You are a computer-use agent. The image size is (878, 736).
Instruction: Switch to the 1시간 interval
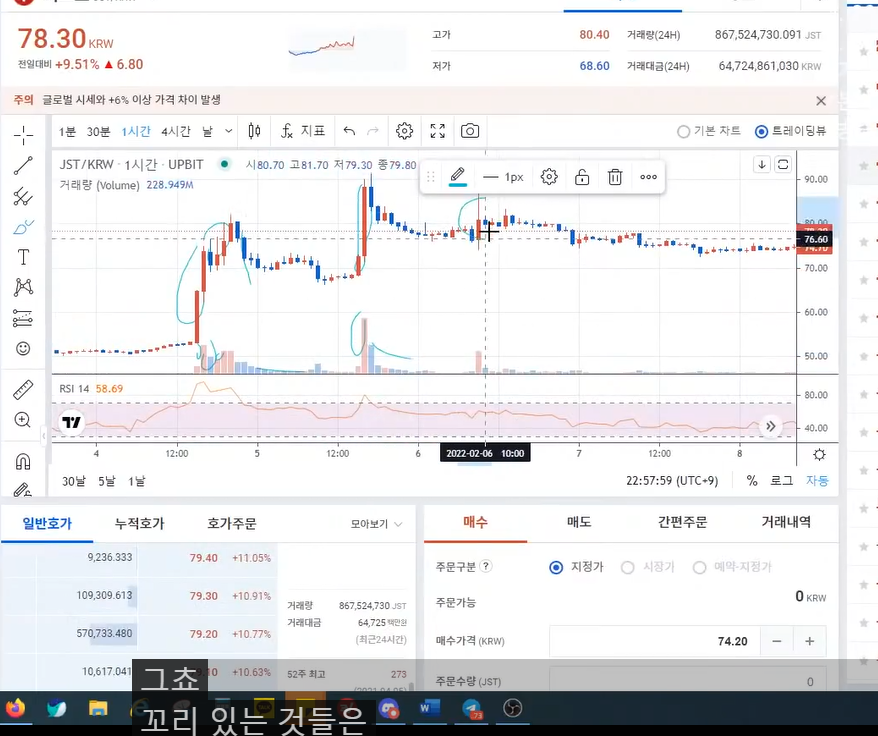coord(136,132)
